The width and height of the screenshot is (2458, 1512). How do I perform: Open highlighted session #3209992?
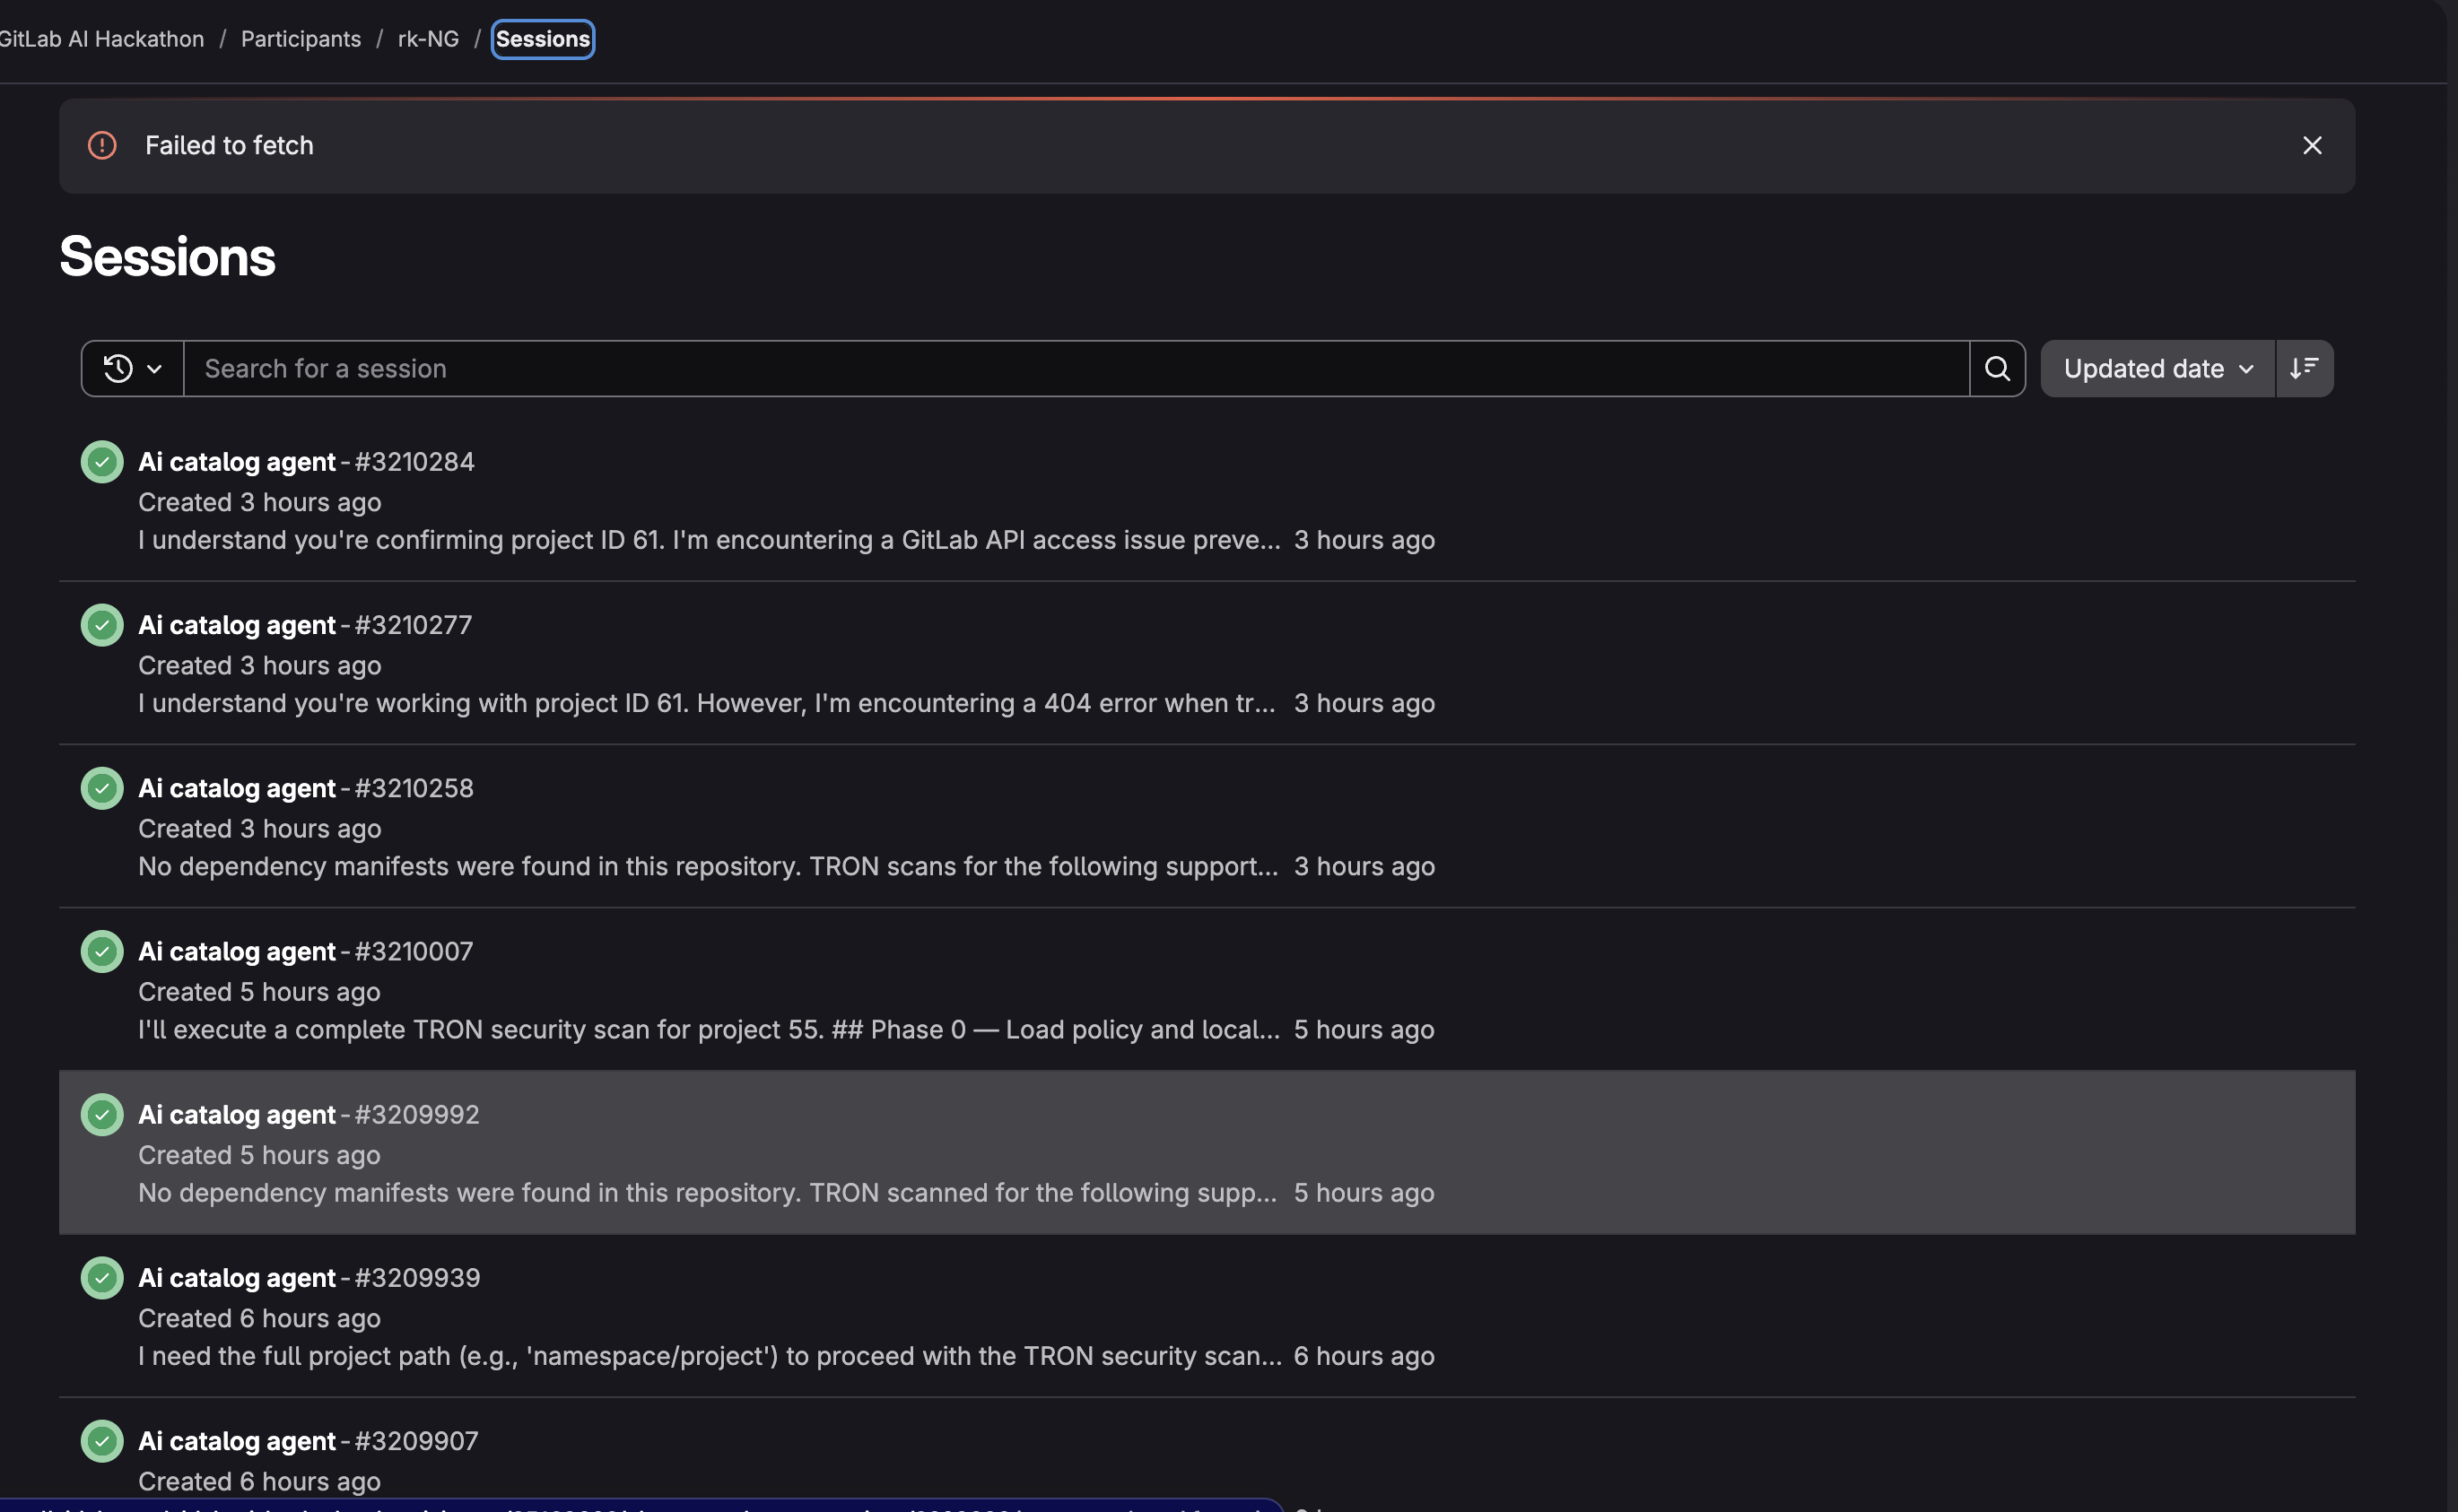click(x=237, y=1115)
